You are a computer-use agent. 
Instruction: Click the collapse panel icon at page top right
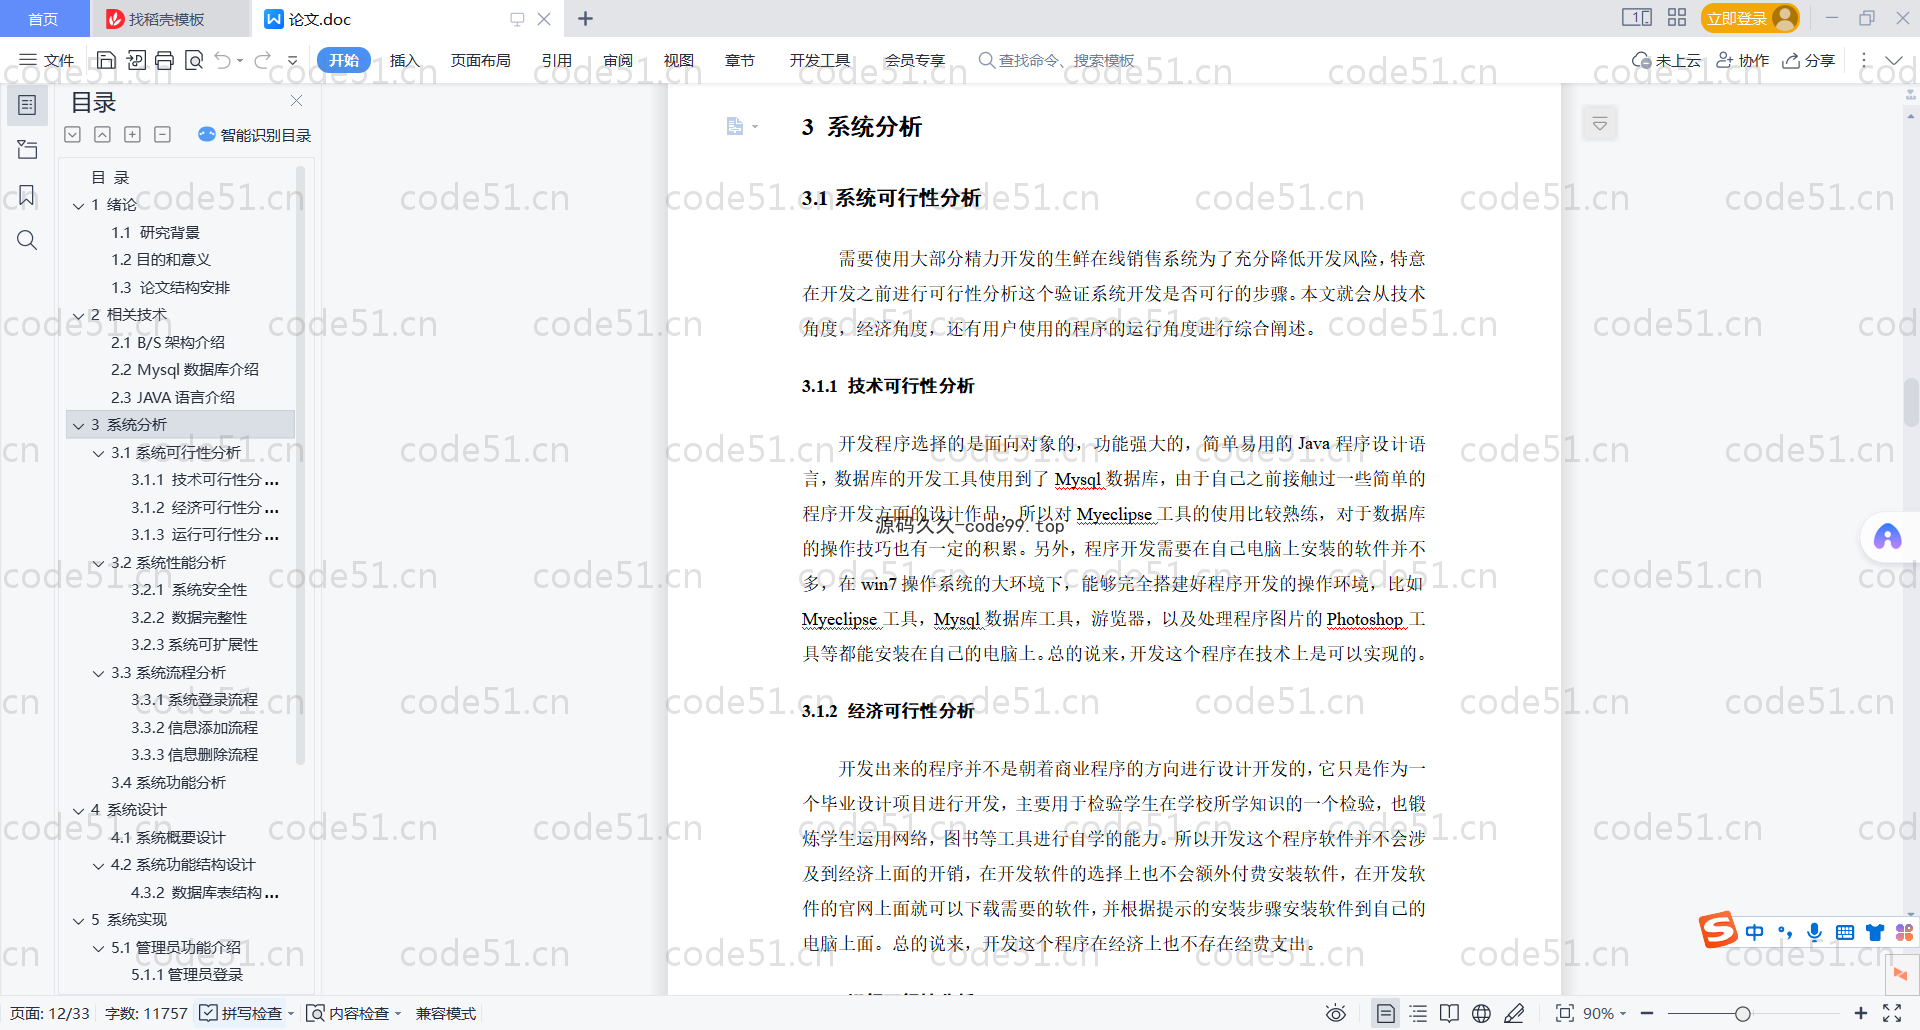point(1600,124)
